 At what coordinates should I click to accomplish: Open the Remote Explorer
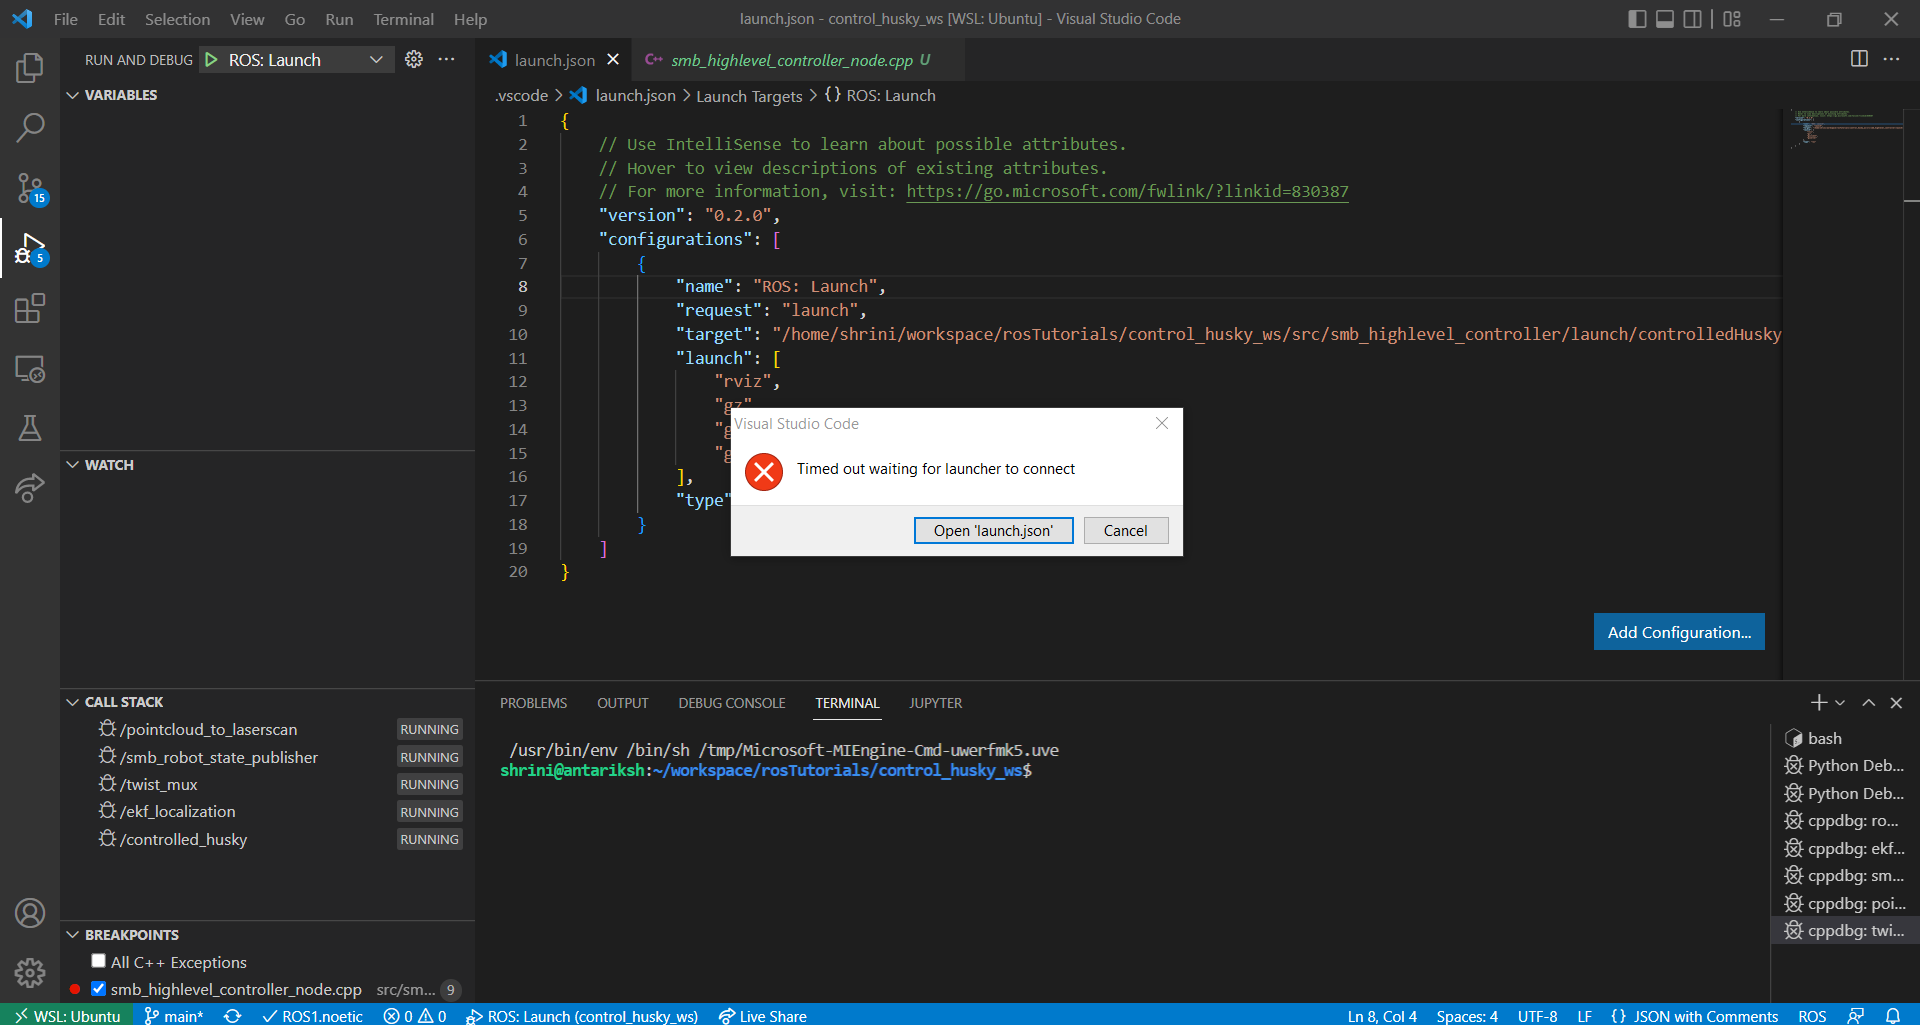(30, 369)
